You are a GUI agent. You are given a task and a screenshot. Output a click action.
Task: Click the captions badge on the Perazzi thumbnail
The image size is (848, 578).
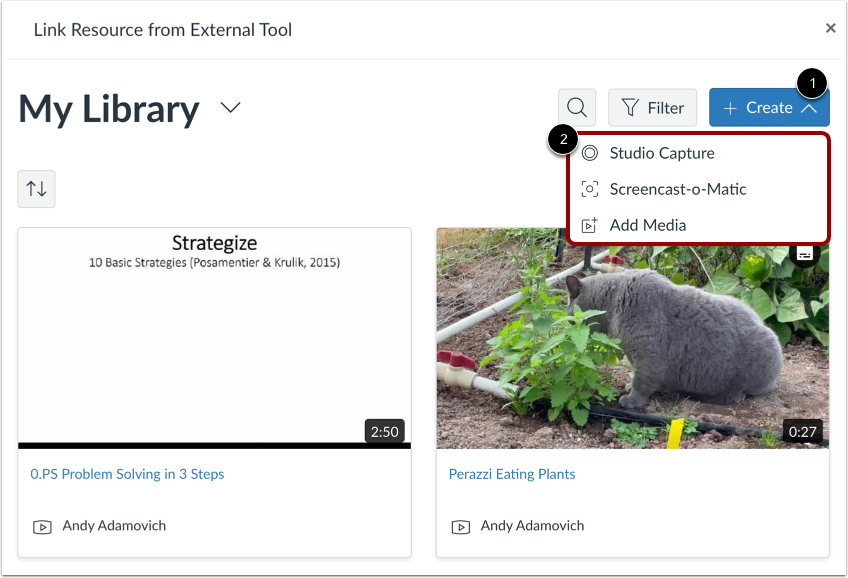pyautogui.click(x=805, y=254)
